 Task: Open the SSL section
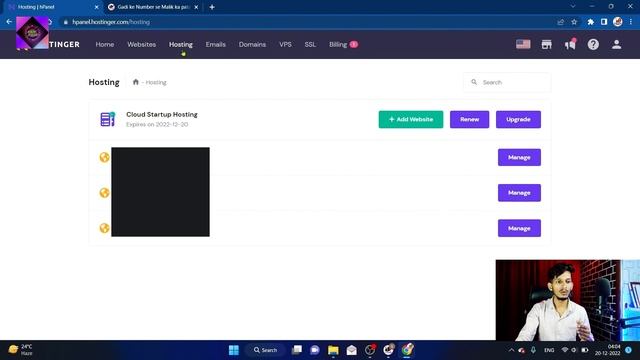(x=310, y=44)
